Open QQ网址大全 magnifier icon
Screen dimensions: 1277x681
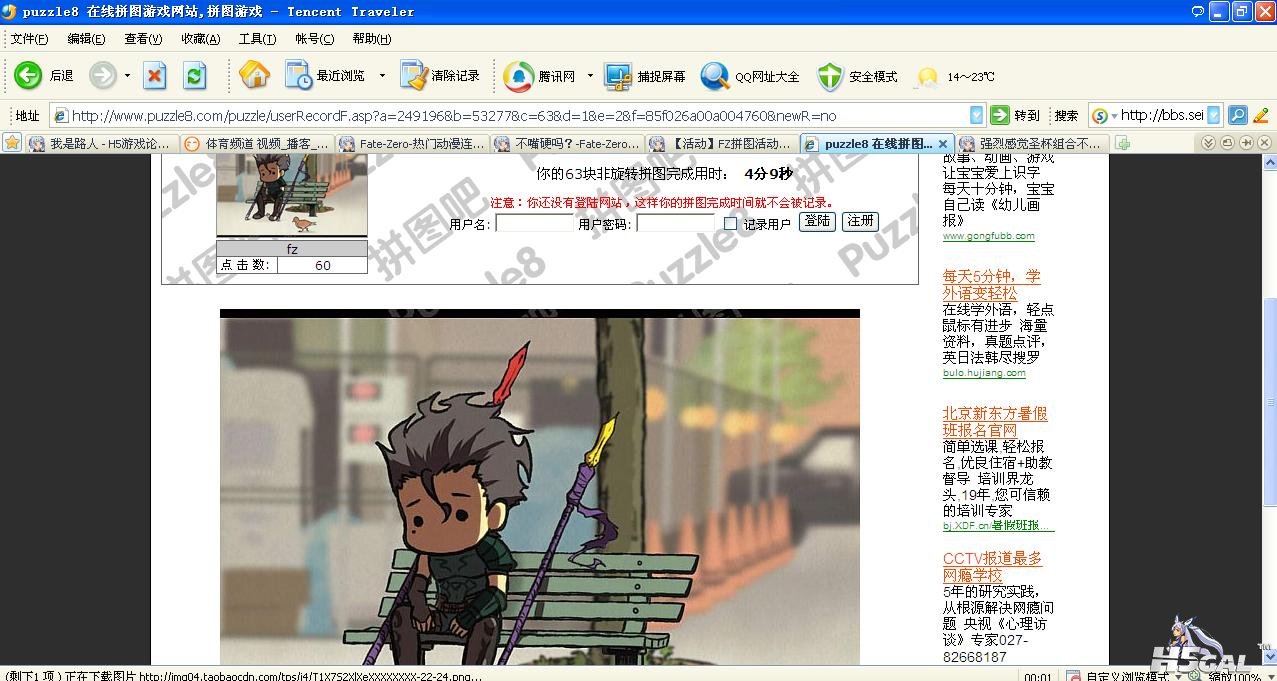[x=715, y=75]
